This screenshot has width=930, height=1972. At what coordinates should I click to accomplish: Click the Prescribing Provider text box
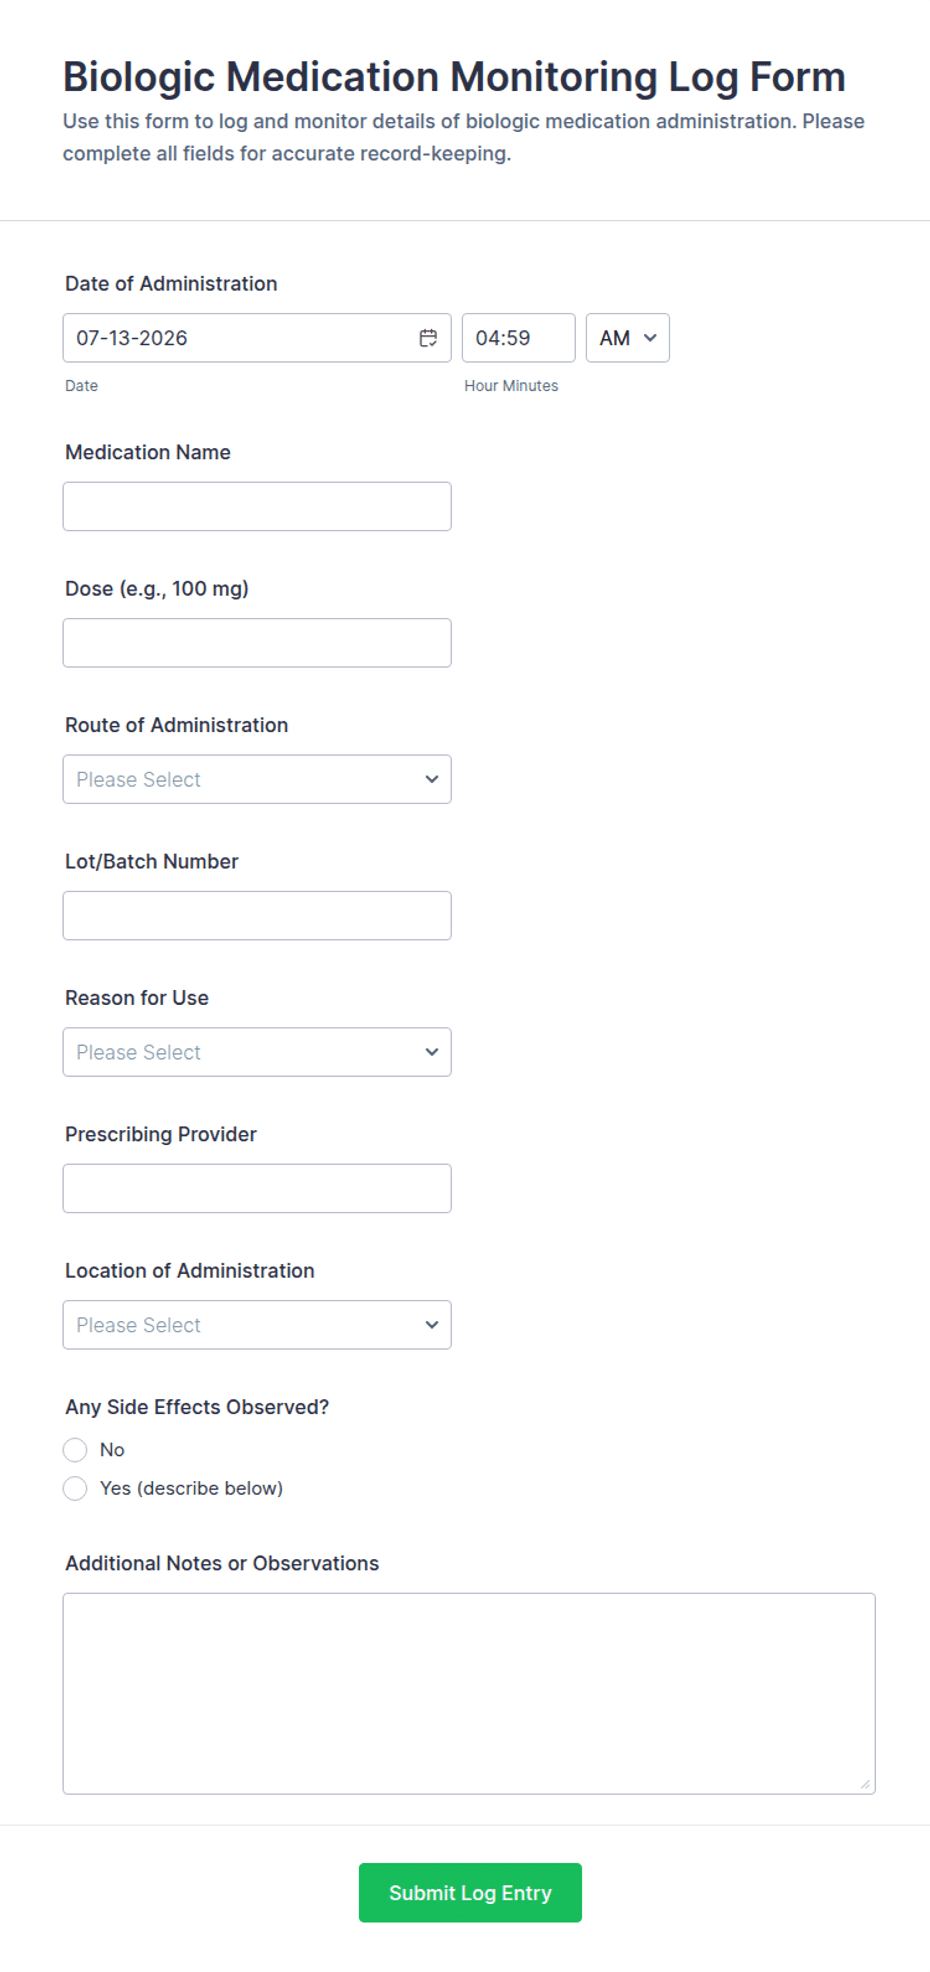coord(257,1188)
